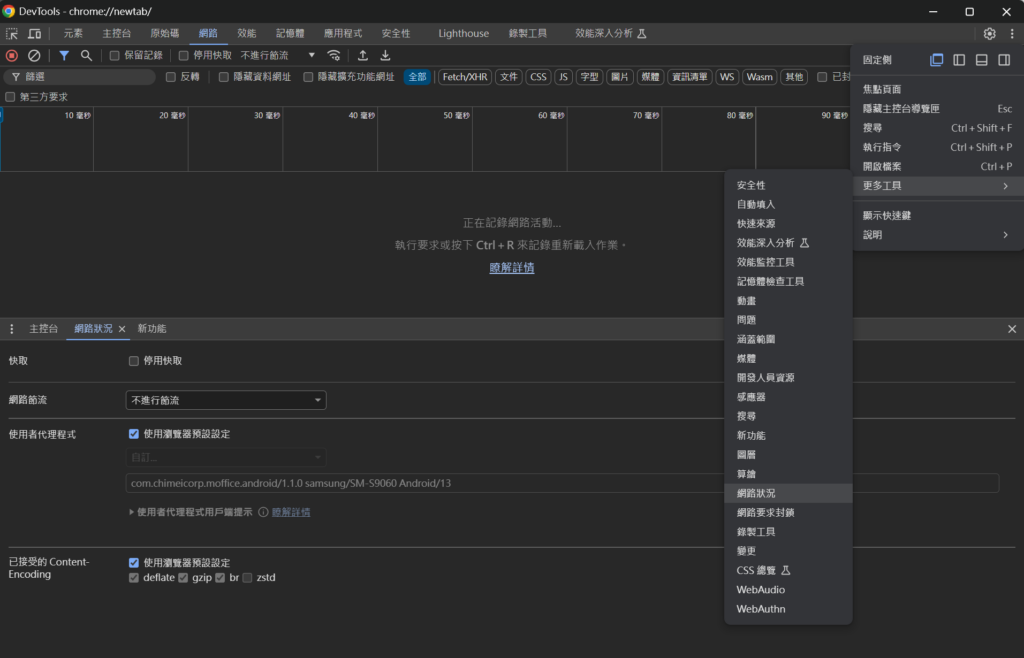The width and height of the screenshot is (1024, 658).
Task: Check 隱藏擴充功能網址 checkbox
Action: tap(308, 77)
